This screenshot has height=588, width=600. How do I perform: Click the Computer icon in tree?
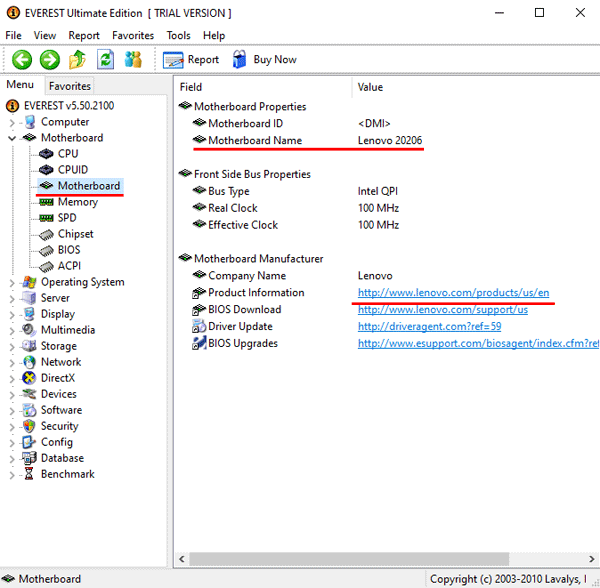29,122
